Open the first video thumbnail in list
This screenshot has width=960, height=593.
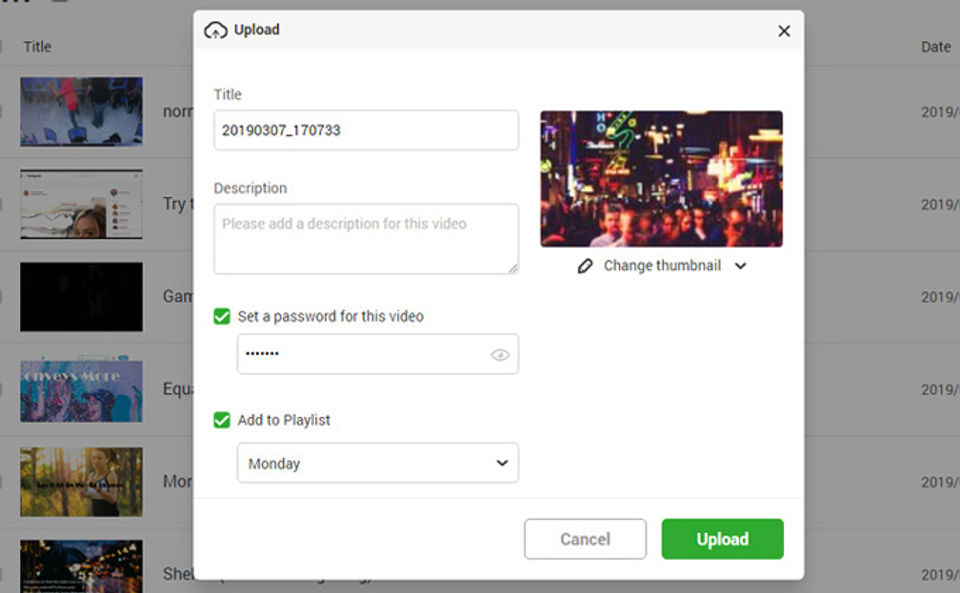[x=81, y=112]
